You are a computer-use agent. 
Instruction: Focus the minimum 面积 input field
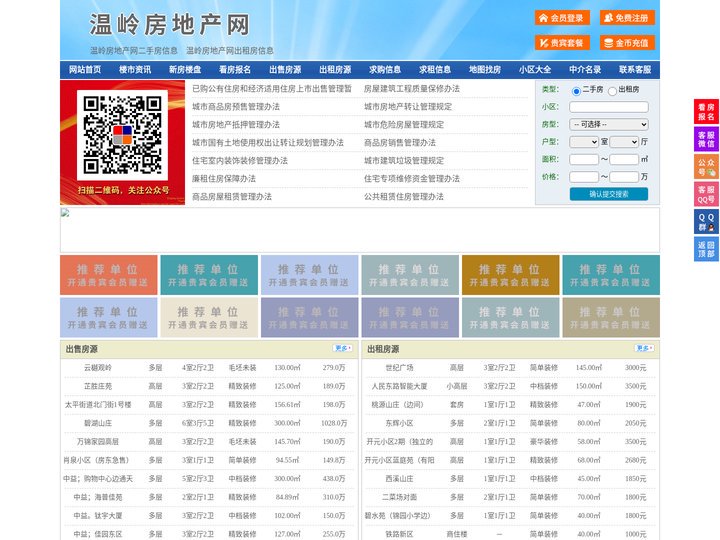click(x=584, y=159)
